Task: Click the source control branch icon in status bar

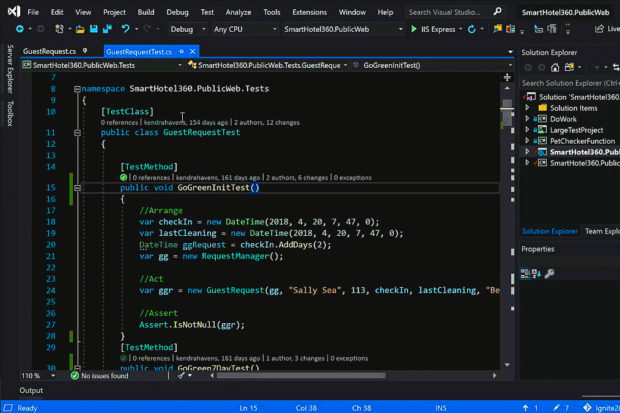Action: [587, 407]
